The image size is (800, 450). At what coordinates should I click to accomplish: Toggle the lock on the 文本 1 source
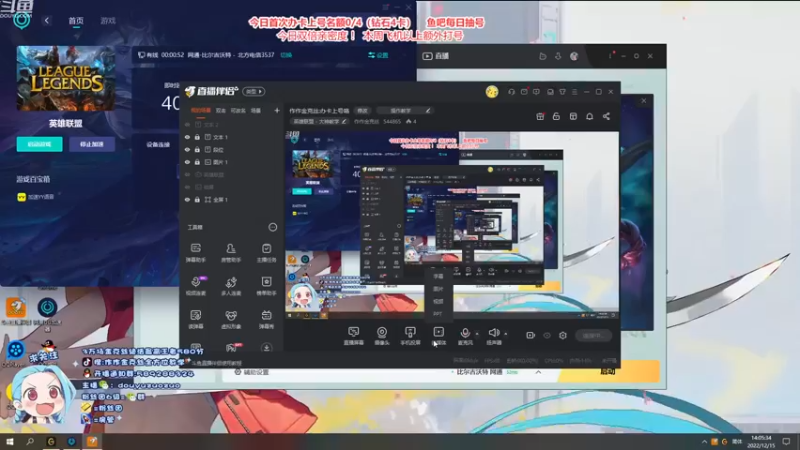pos(197,137)
